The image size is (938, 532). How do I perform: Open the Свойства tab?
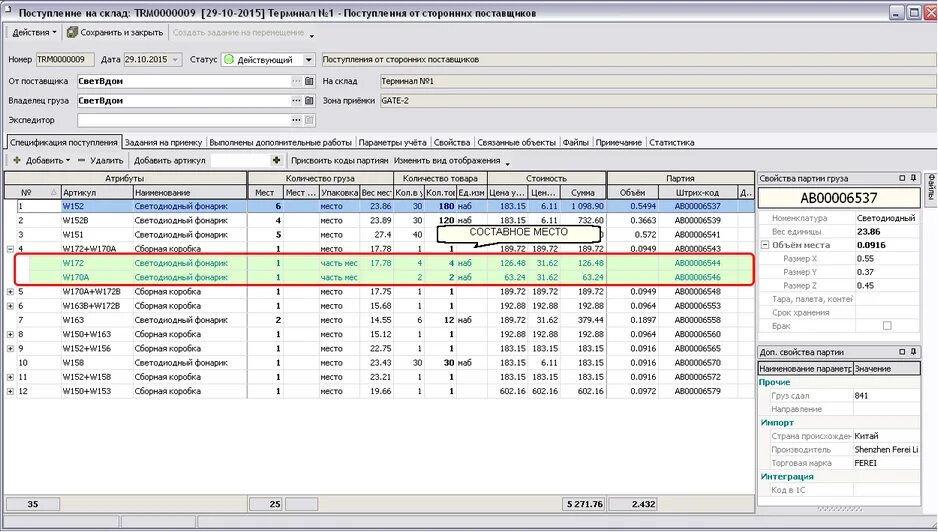[452, 142]
